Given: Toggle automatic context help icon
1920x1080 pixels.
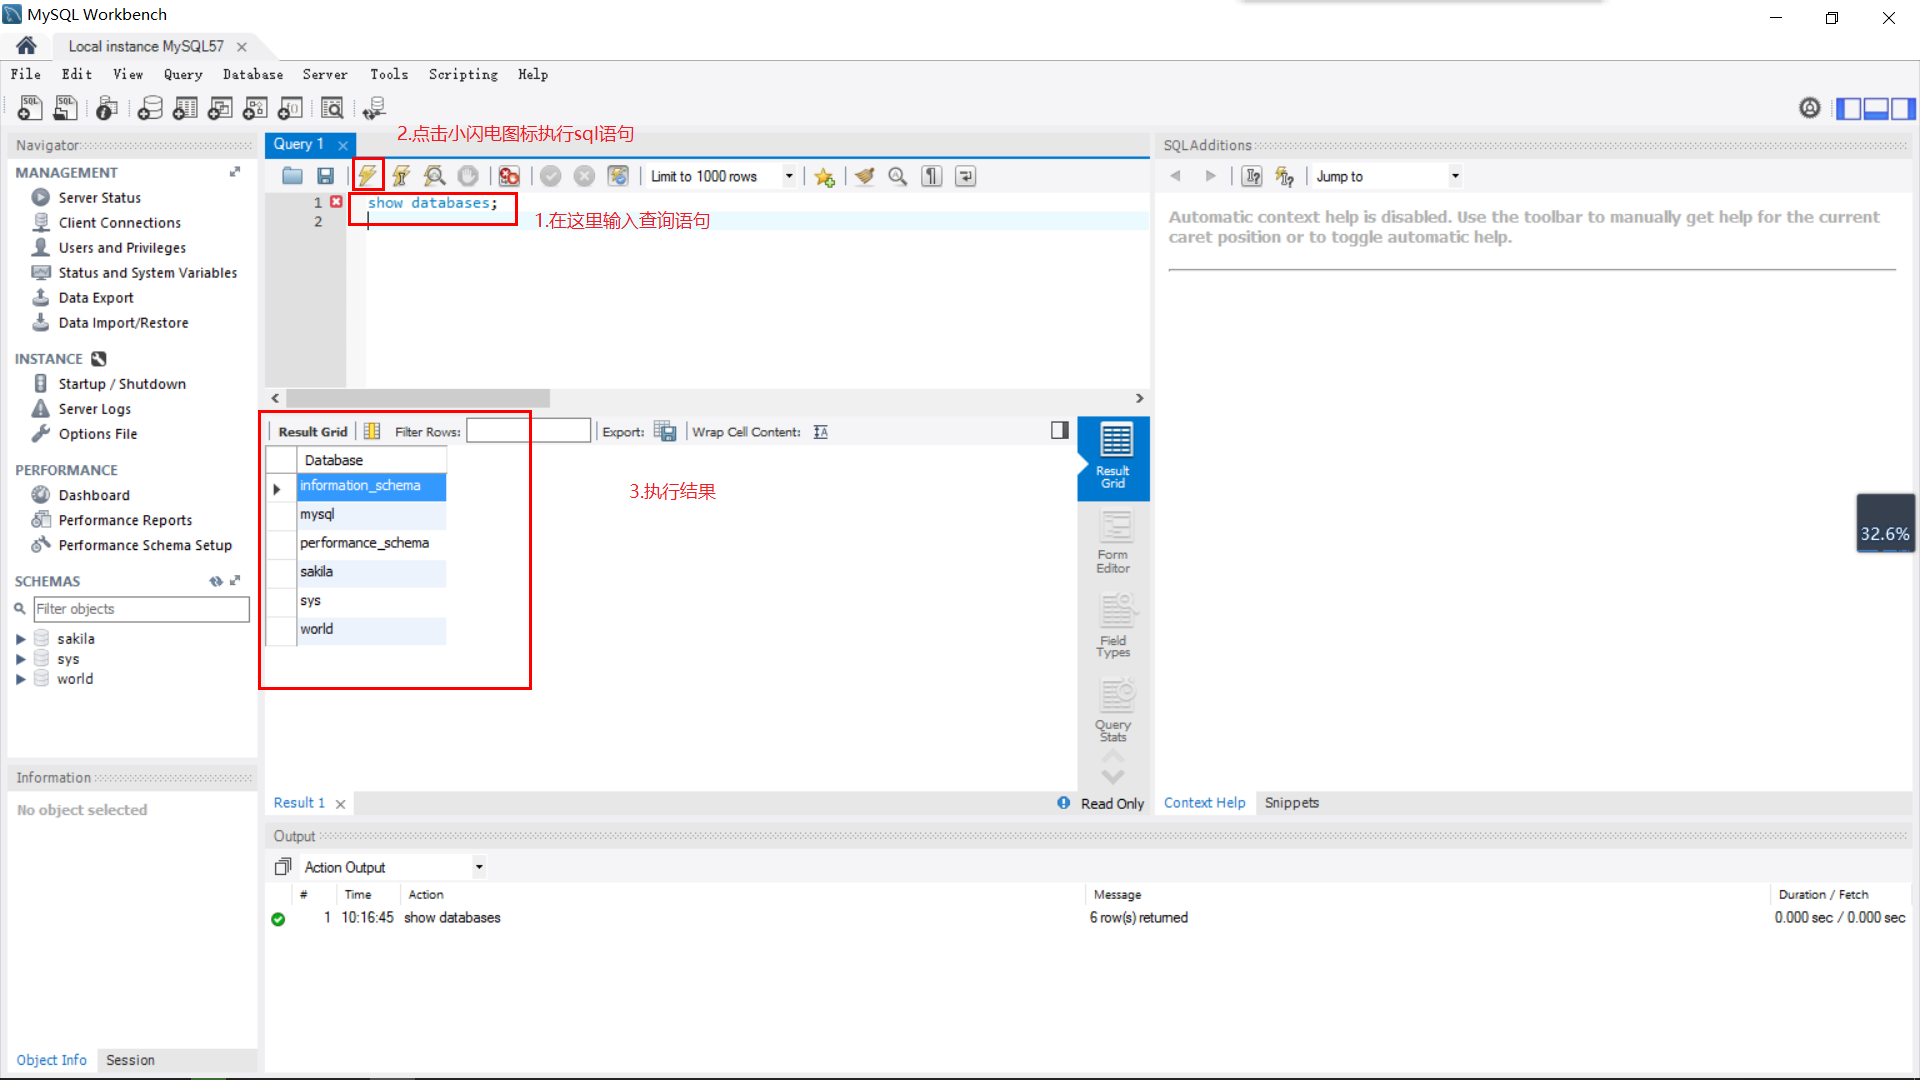Looking at the screenshot, I should coord(1284,176).
